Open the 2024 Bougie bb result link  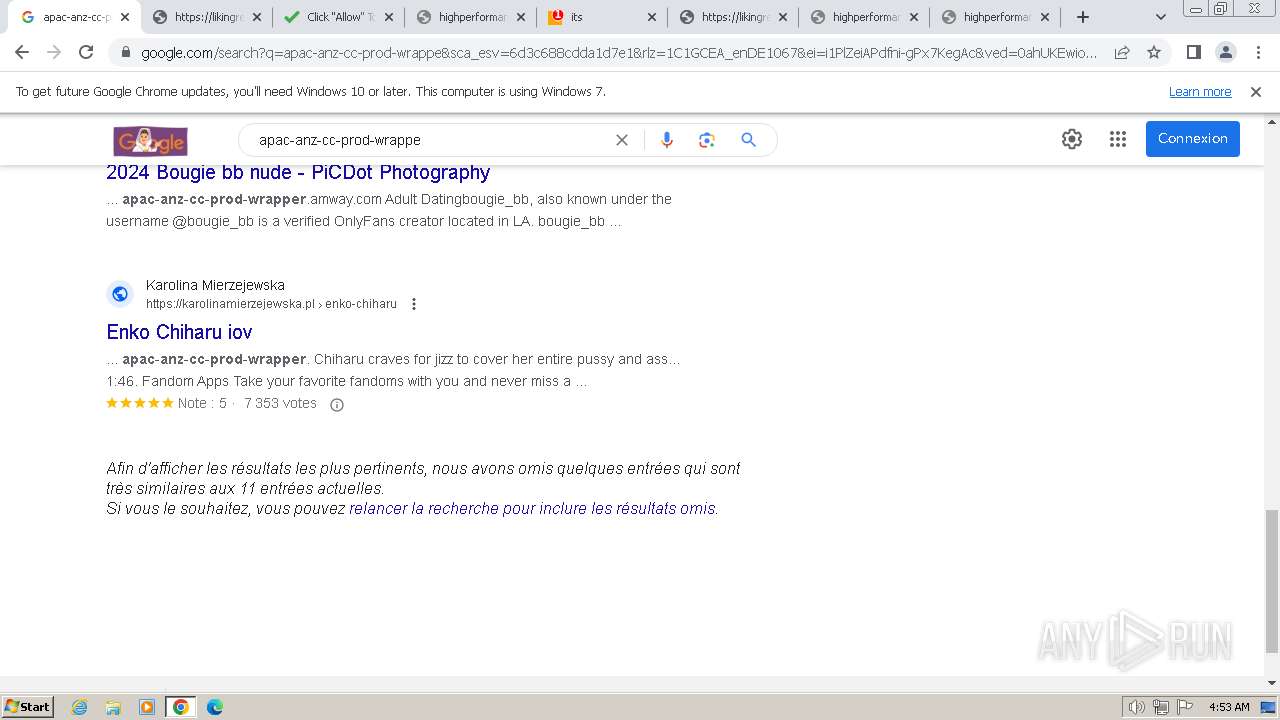298,172
